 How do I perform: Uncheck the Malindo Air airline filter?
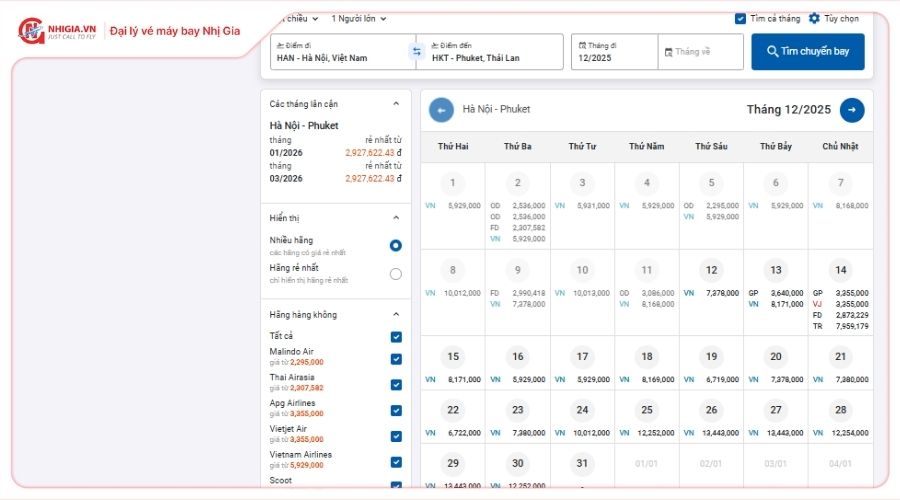click(396, 359)
